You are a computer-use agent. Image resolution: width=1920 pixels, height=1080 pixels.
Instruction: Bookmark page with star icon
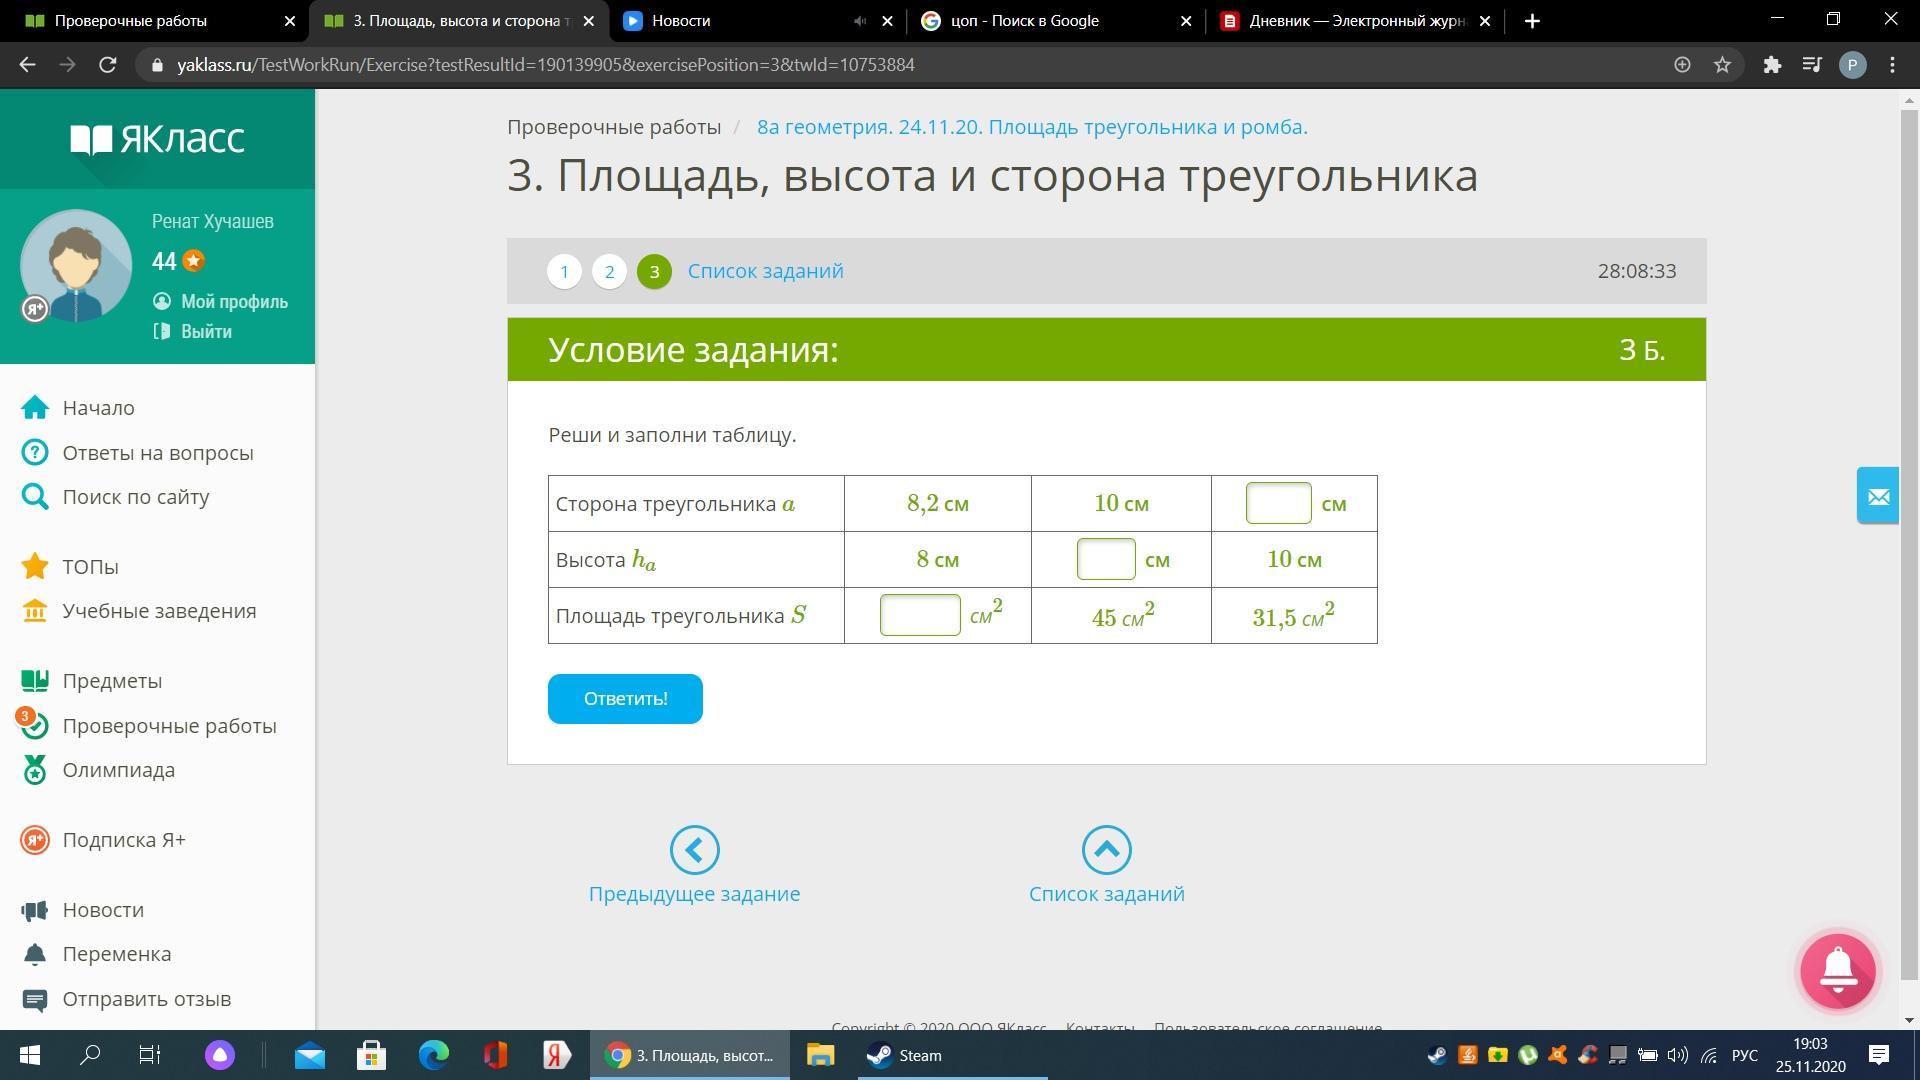tap(1722, 65)
